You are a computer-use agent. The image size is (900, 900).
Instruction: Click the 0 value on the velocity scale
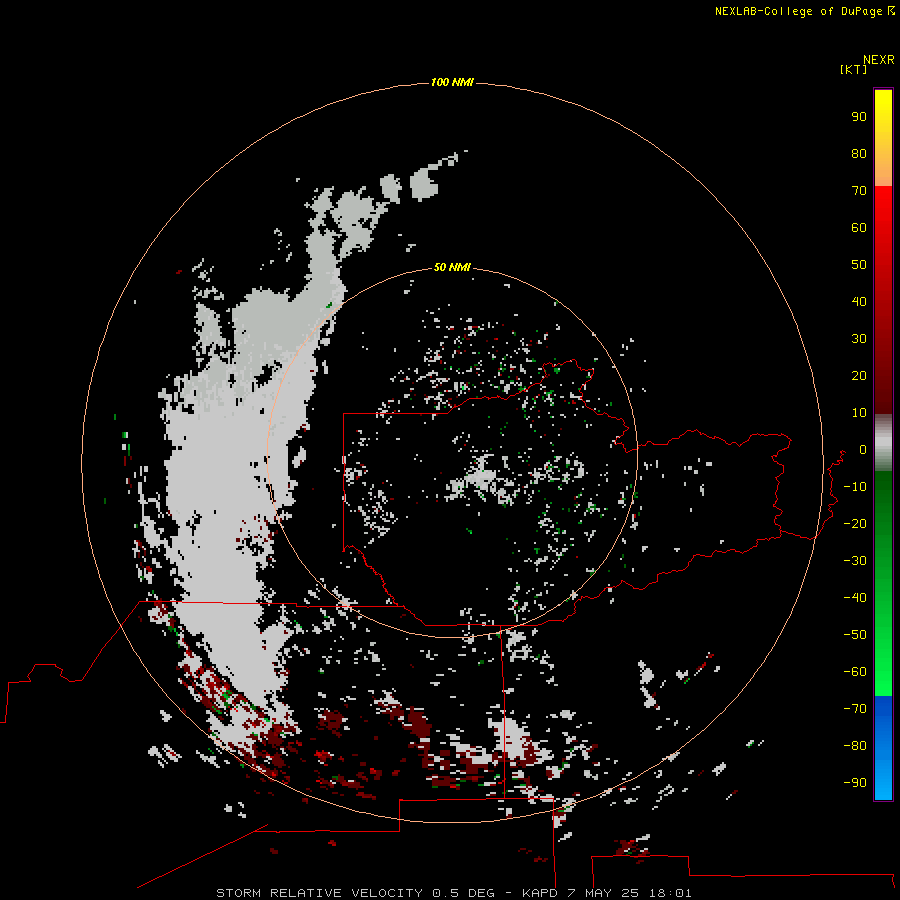pyautogui.click(x=862, y=450)
